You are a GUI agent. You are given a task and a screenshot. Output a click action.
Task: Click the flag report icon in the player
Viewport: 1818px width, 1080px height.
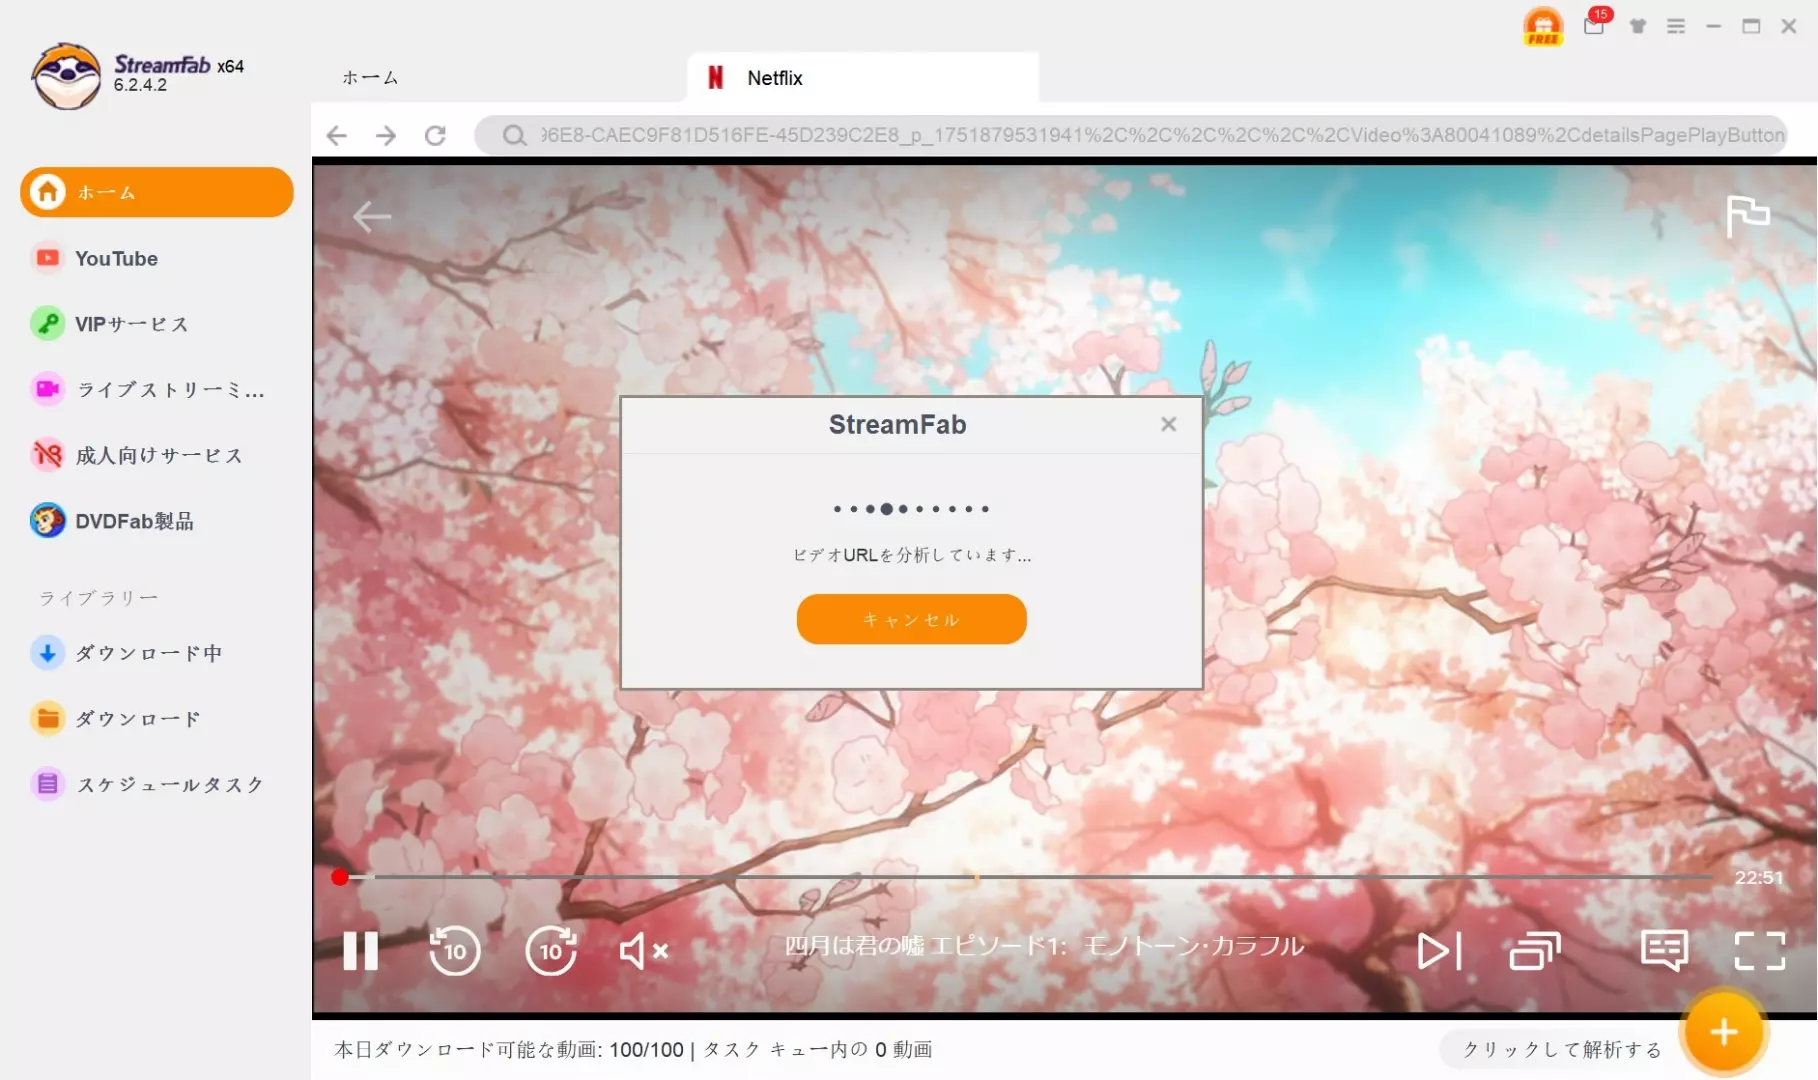(1748, 216)
